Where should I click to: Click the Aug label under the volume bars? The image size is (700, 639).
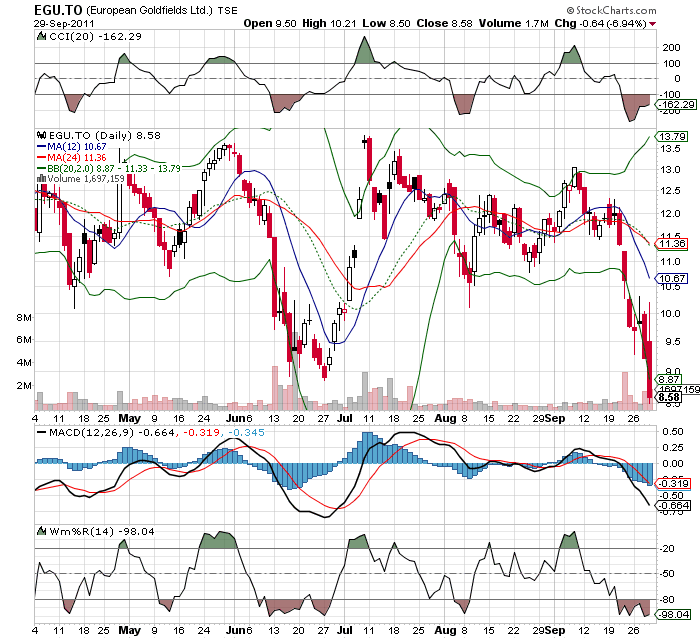coord(445,418)
